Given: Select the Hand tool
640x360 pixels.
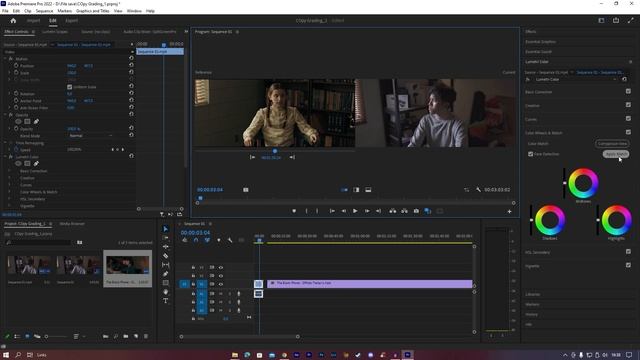Looking at the screenshot, I should 165,292.
